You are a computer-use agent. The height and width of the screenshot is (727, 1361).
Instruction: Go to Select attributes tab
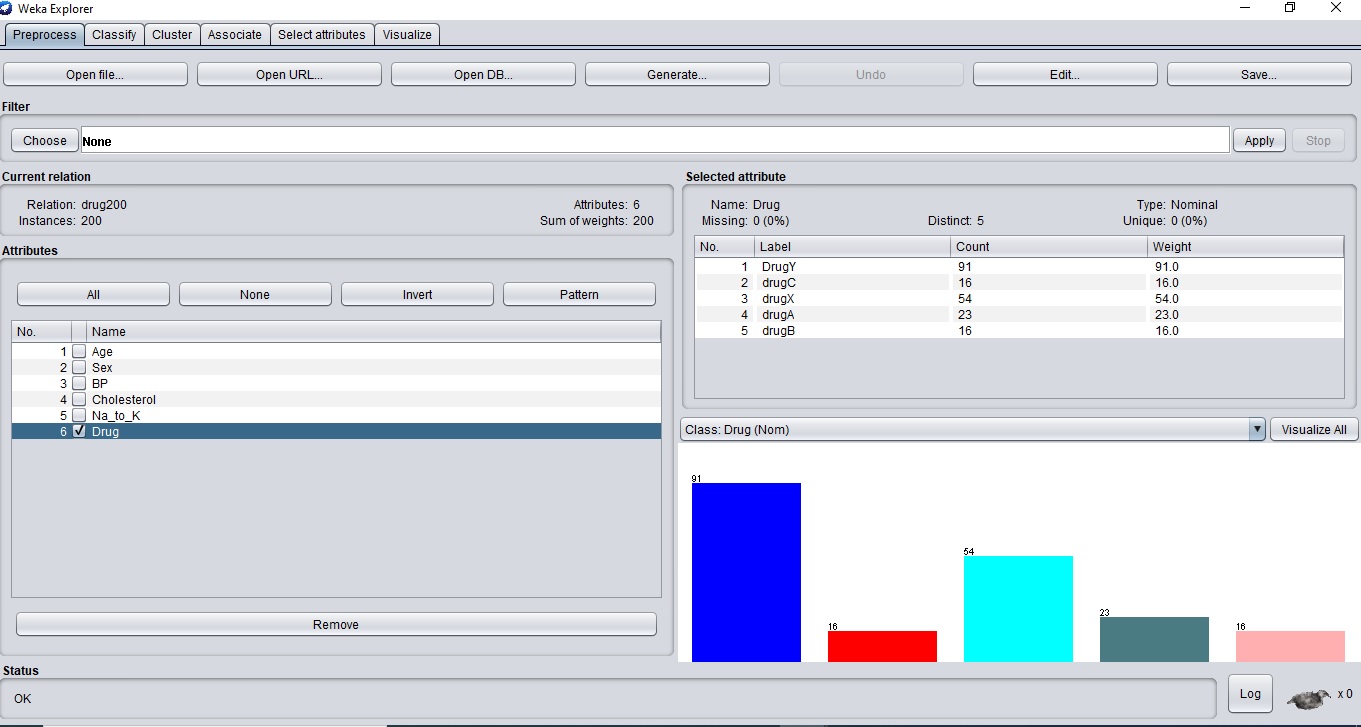coord(322,34)
